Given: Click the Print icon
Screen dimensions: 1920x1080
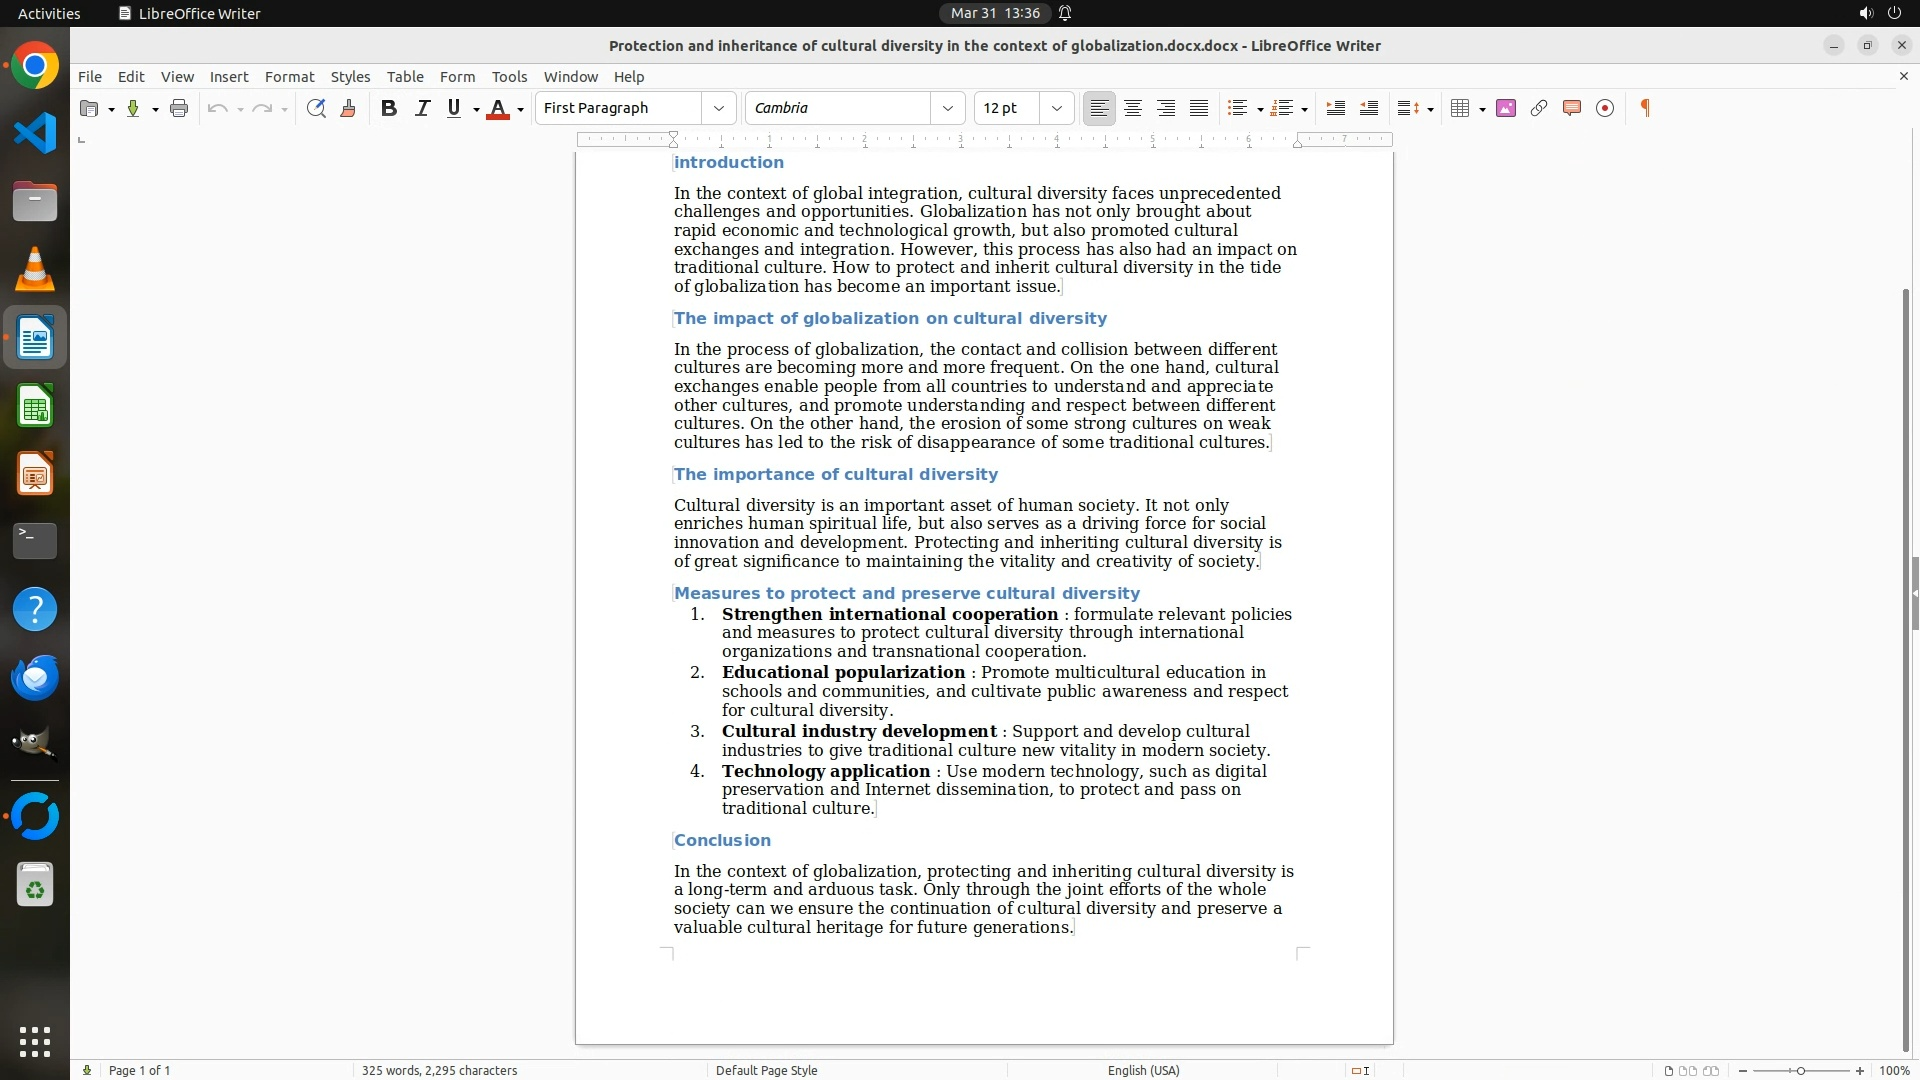Looking at the screenshot, I should click(179, 108).
